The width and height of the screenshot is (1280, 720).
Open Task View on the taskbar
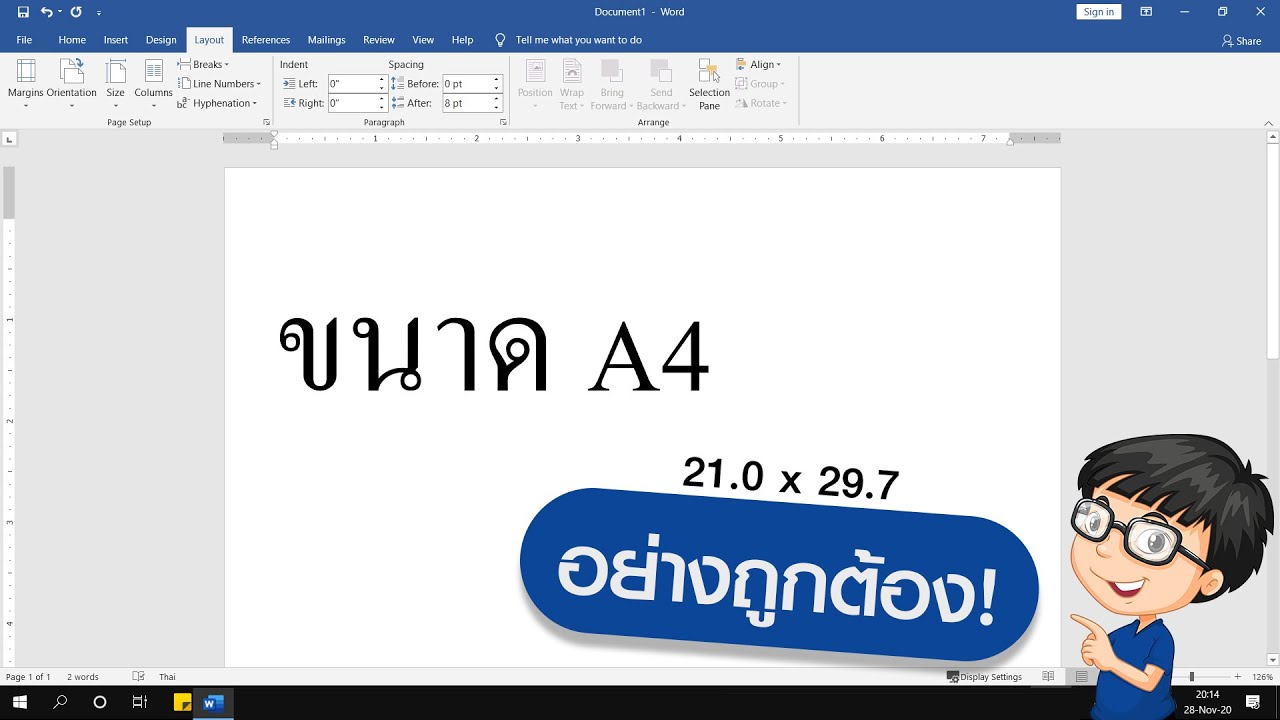point(140,703)
